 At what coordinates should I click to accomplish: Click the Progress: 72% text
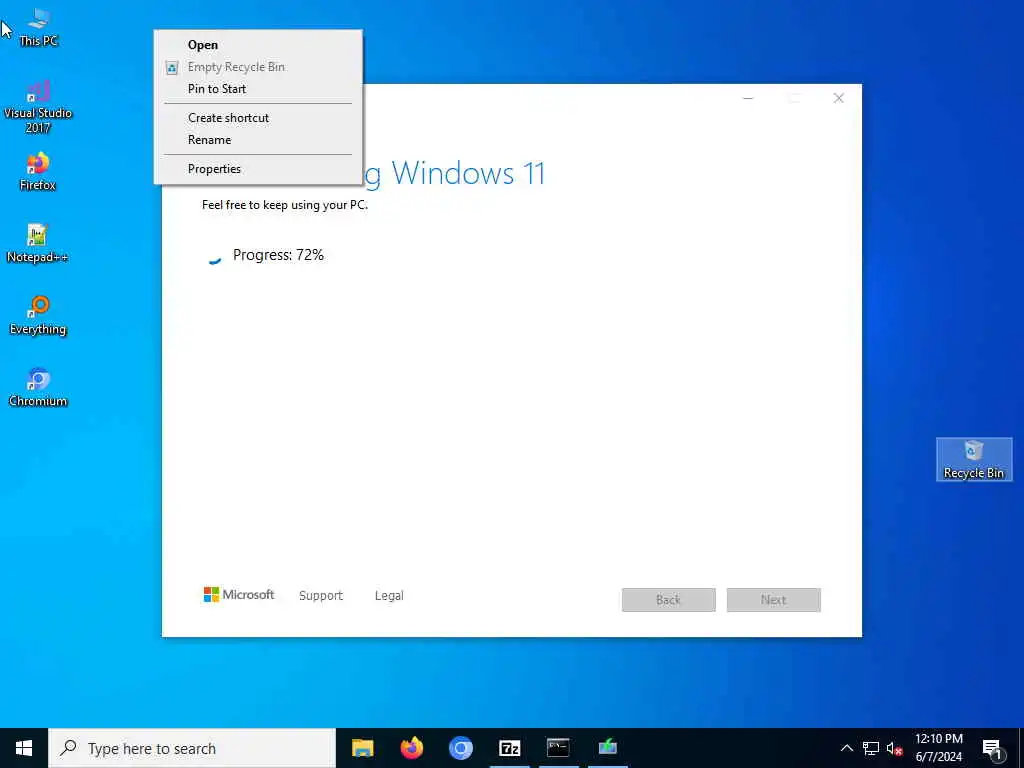coord(278,255)
